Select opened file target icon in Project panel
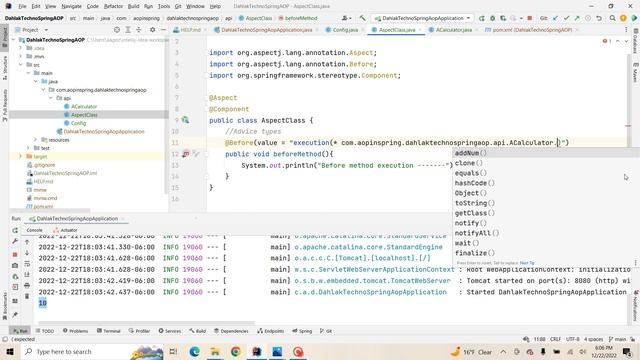 [117, 30]
